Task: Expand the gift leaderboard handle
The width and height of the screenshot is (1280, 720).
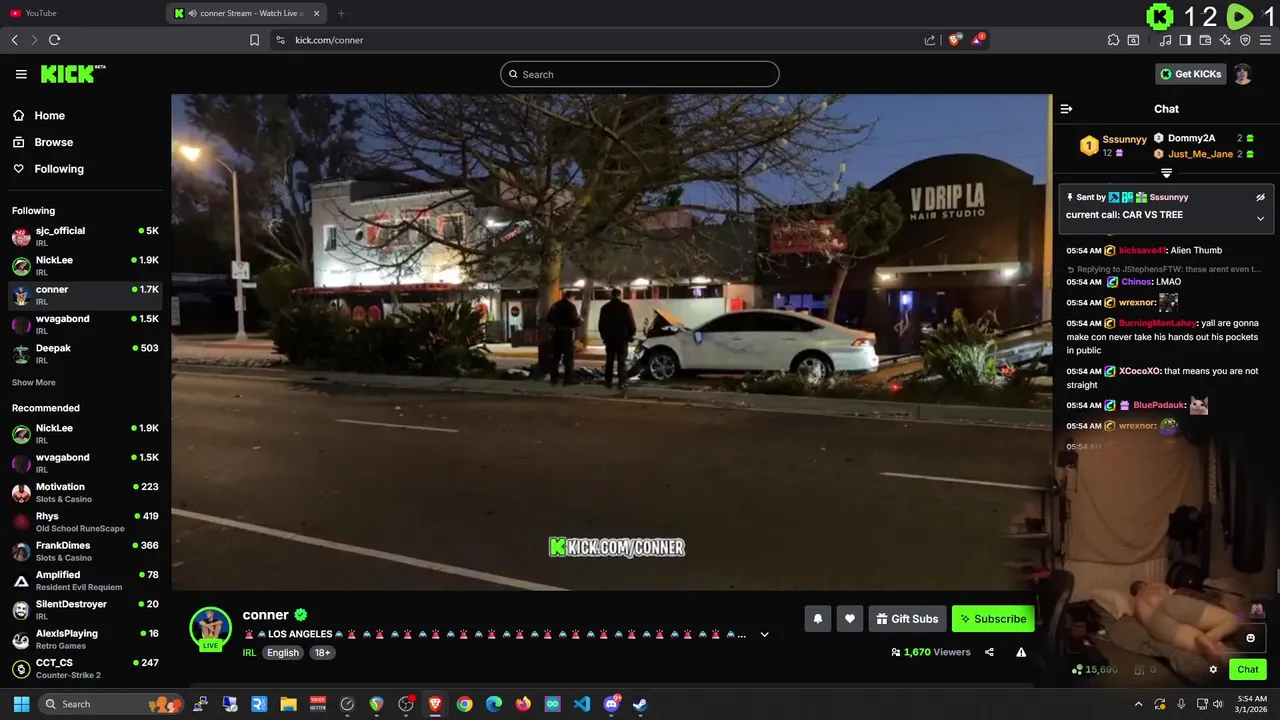Action: 1166,174
